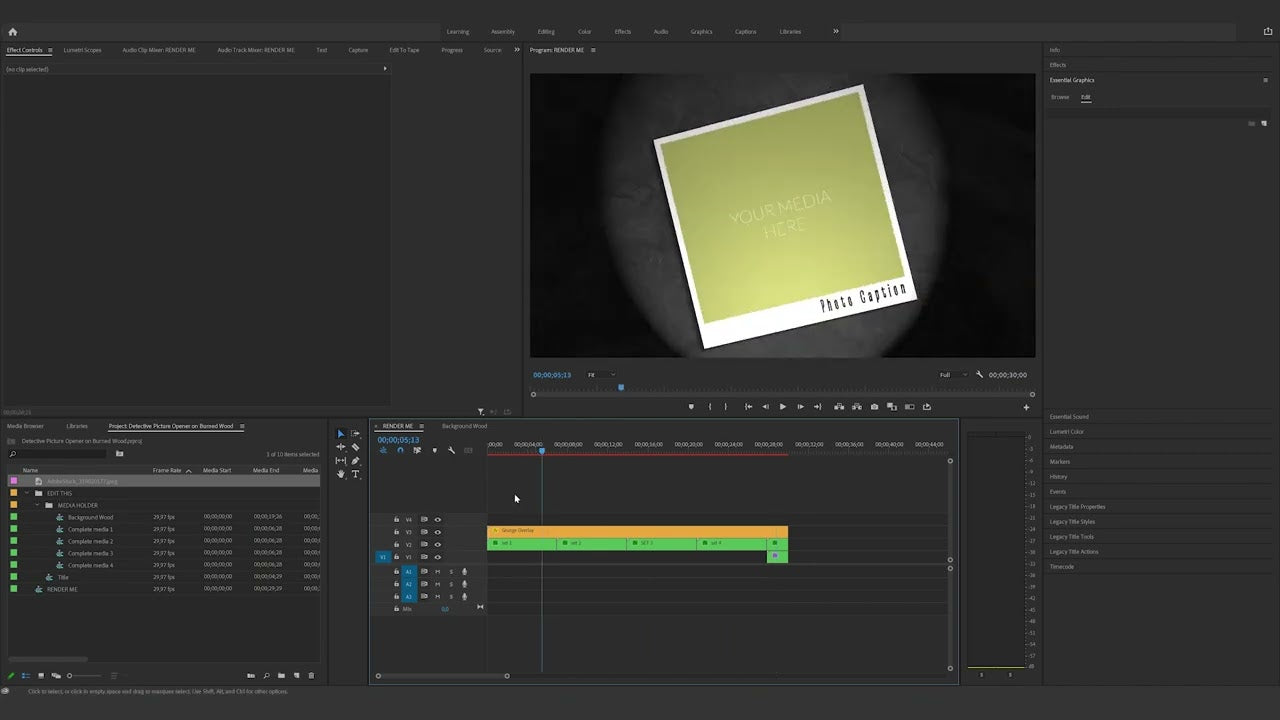Image resolution: width=1280 pixels, height=720 pixels.
Task: Lock the V2 video track
Action: pos(396,544)
